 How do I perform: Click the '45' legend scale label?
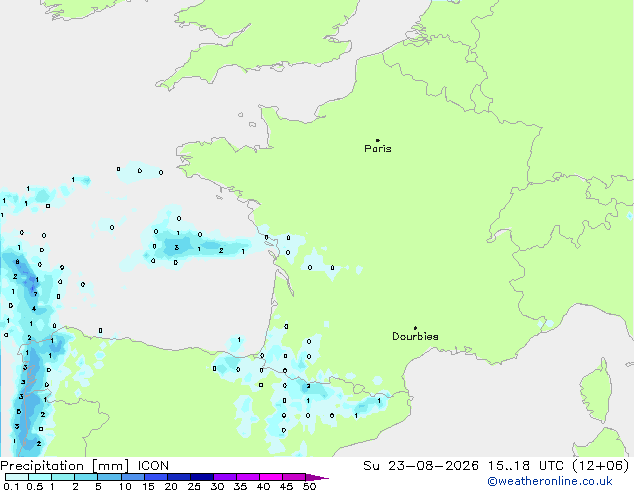(286, 486)
